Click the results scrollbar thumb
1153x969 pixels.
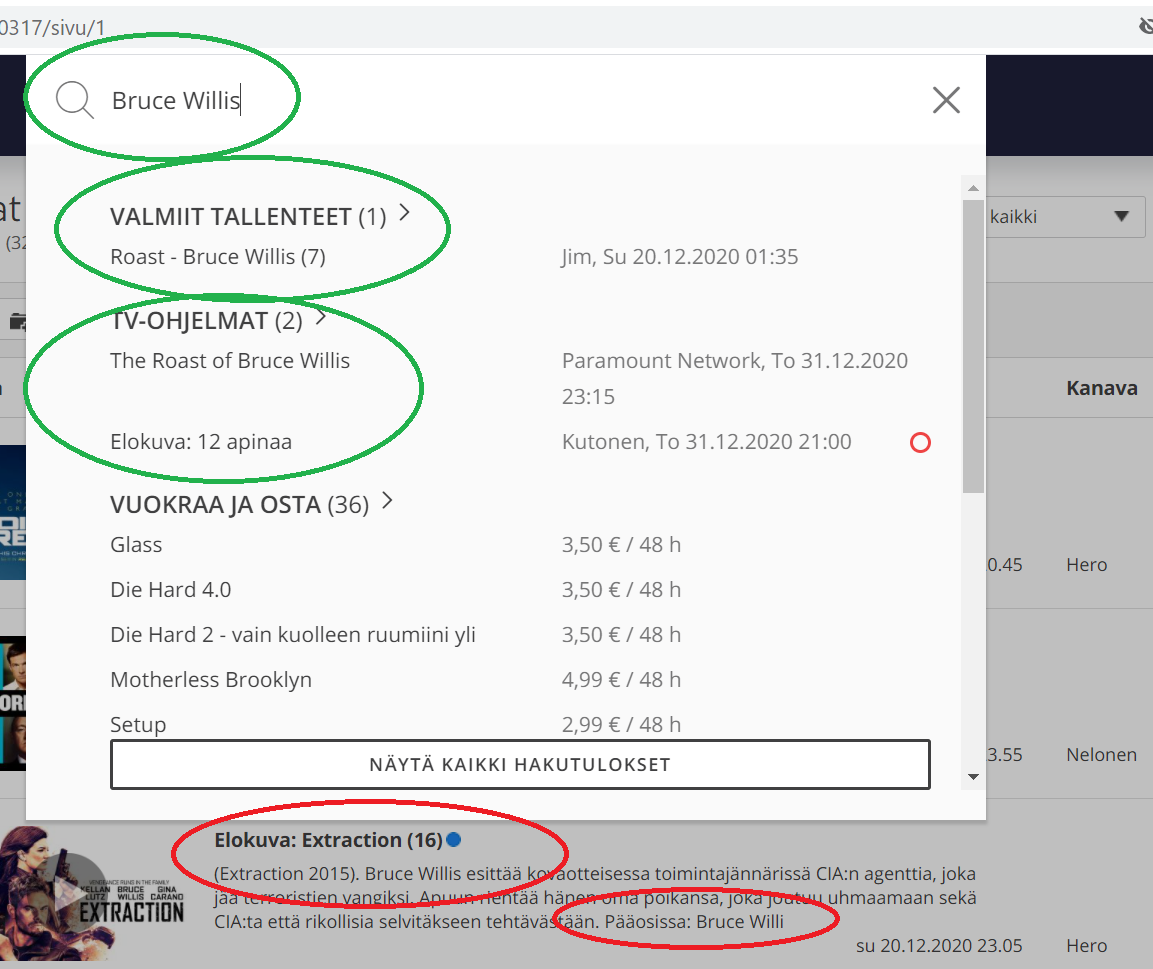[x=974, y=346]
